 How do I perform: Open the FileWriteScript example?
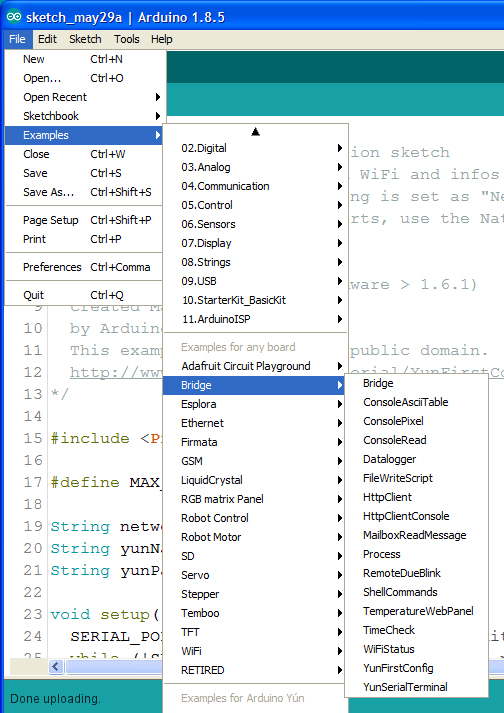[416, 478]
